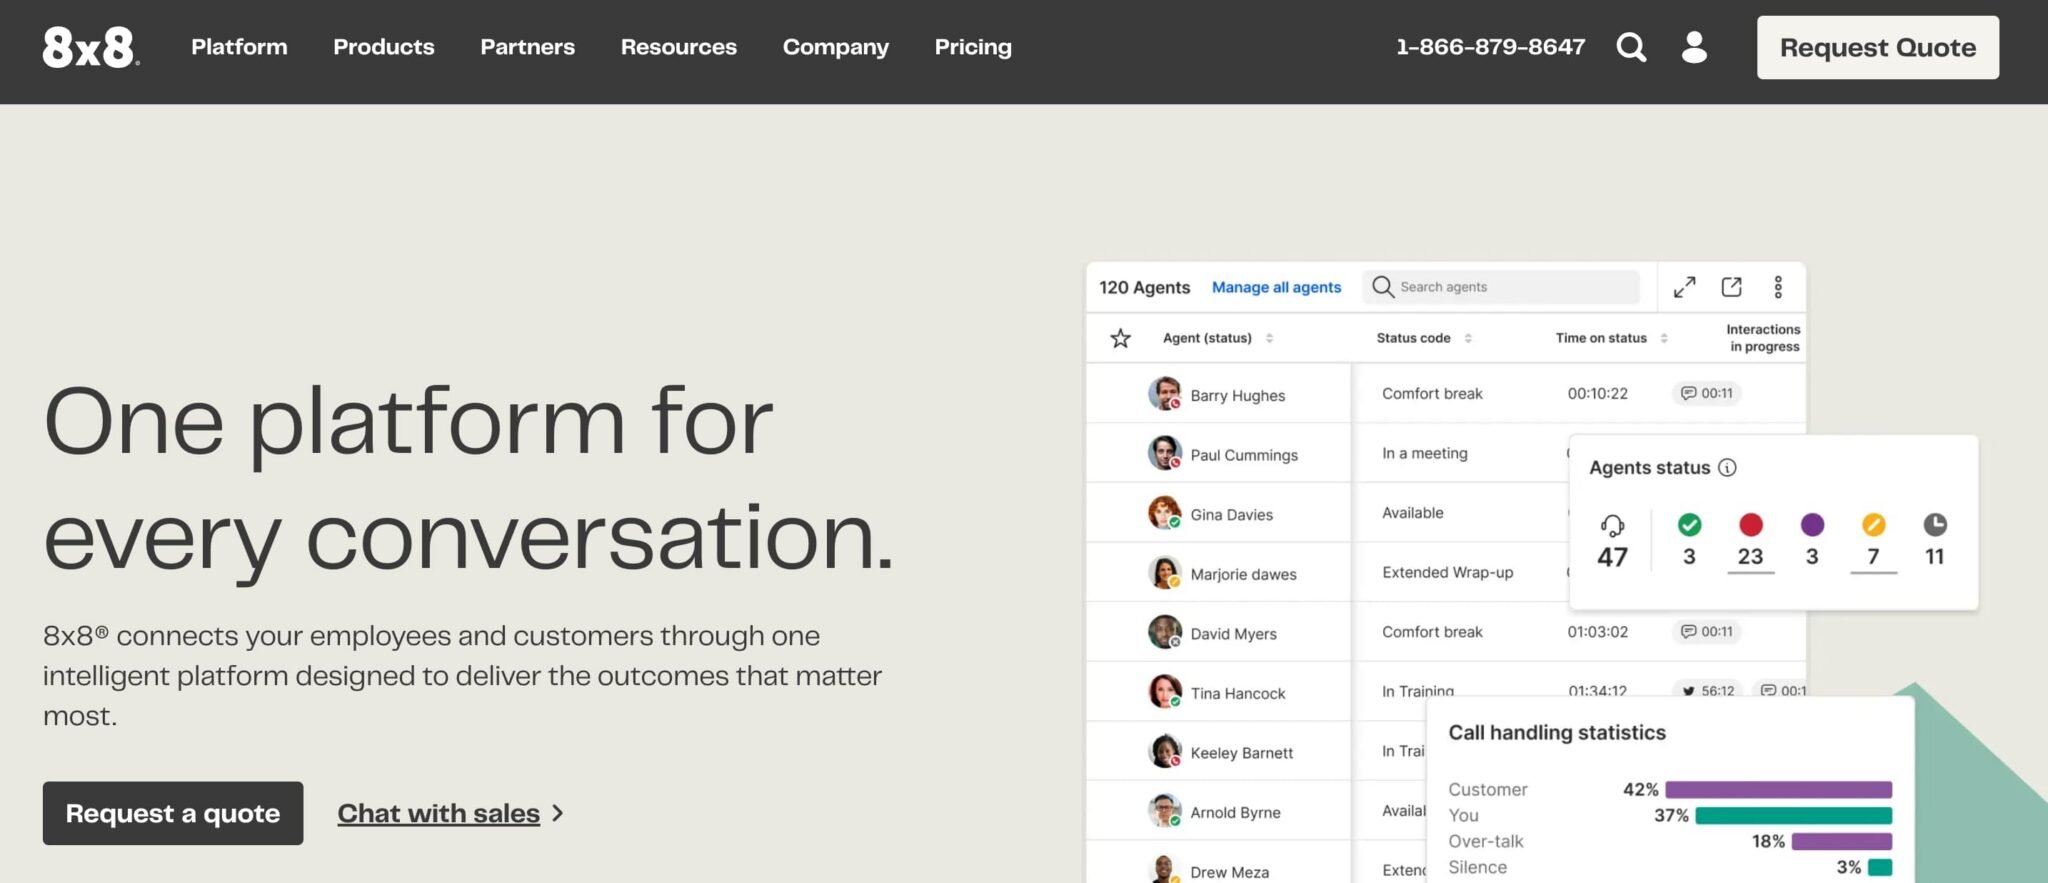Go to the Pricing page
This screenshot has width=2048, height=883.
(x=973, y=47)
